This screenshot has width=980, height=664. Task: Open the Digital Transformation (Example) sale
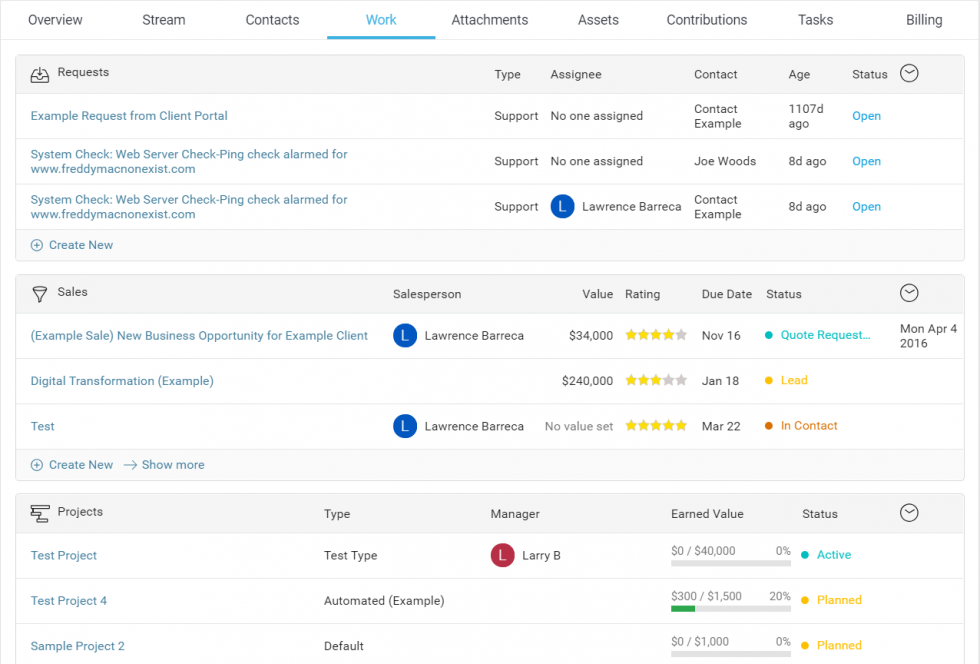122,381
